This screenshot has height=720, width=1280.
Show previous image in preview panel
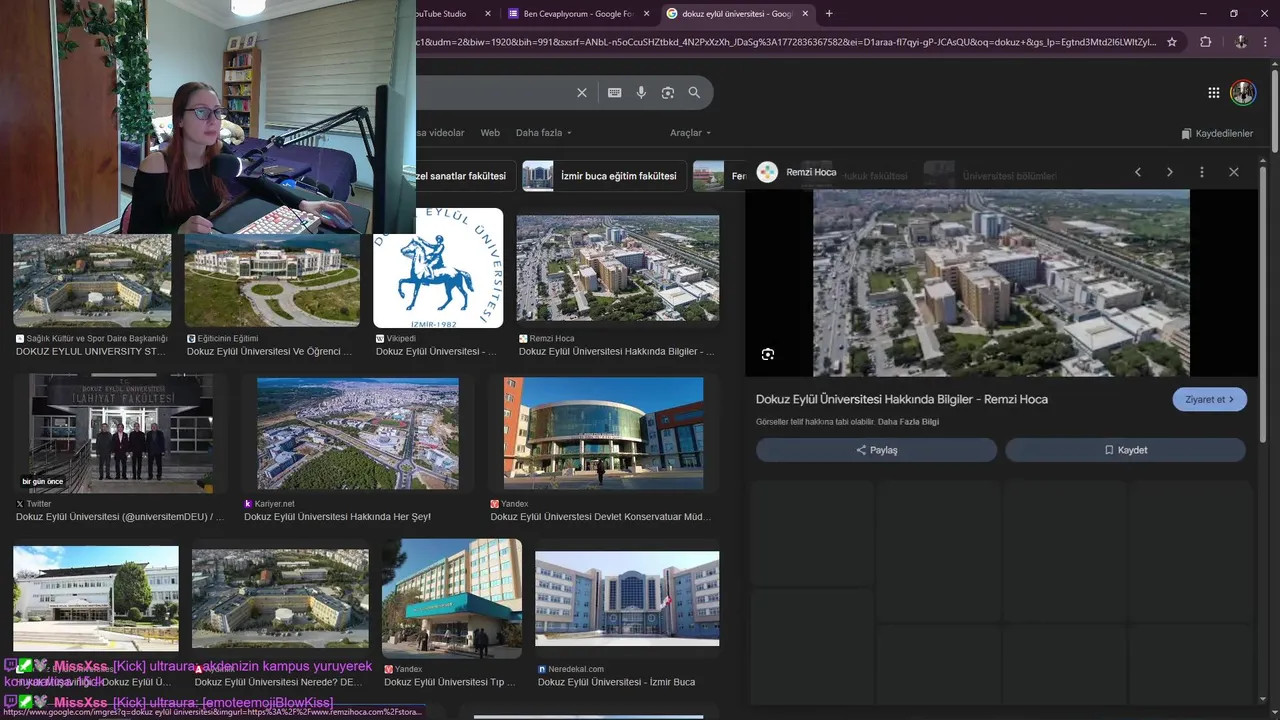(x=1138, y=172)
